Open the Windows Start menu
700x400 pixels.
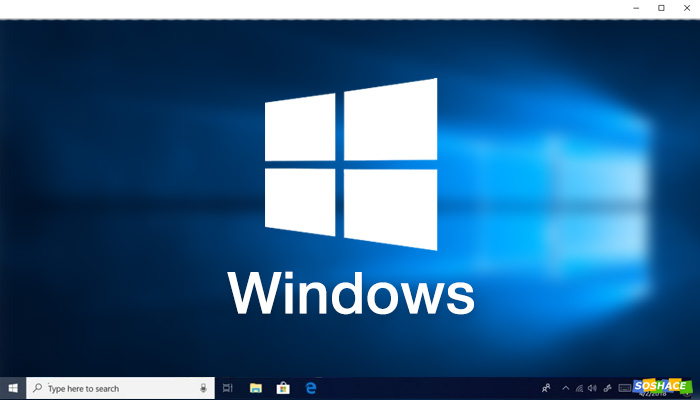(13, 388)
